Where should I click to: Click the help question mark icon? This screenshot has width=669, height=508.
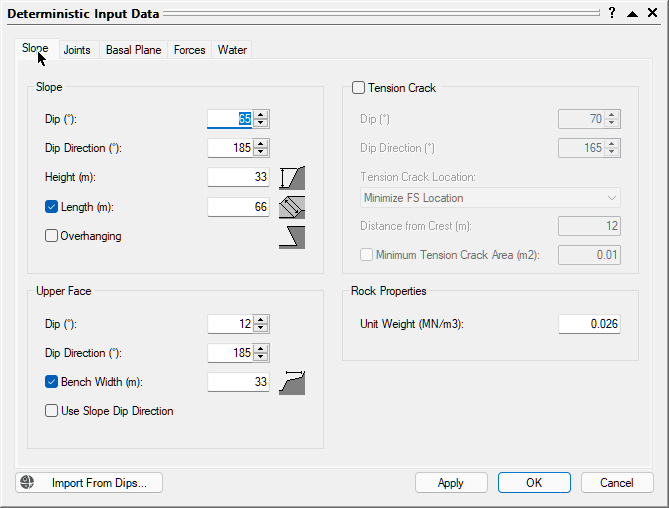[x=612, y=13]
